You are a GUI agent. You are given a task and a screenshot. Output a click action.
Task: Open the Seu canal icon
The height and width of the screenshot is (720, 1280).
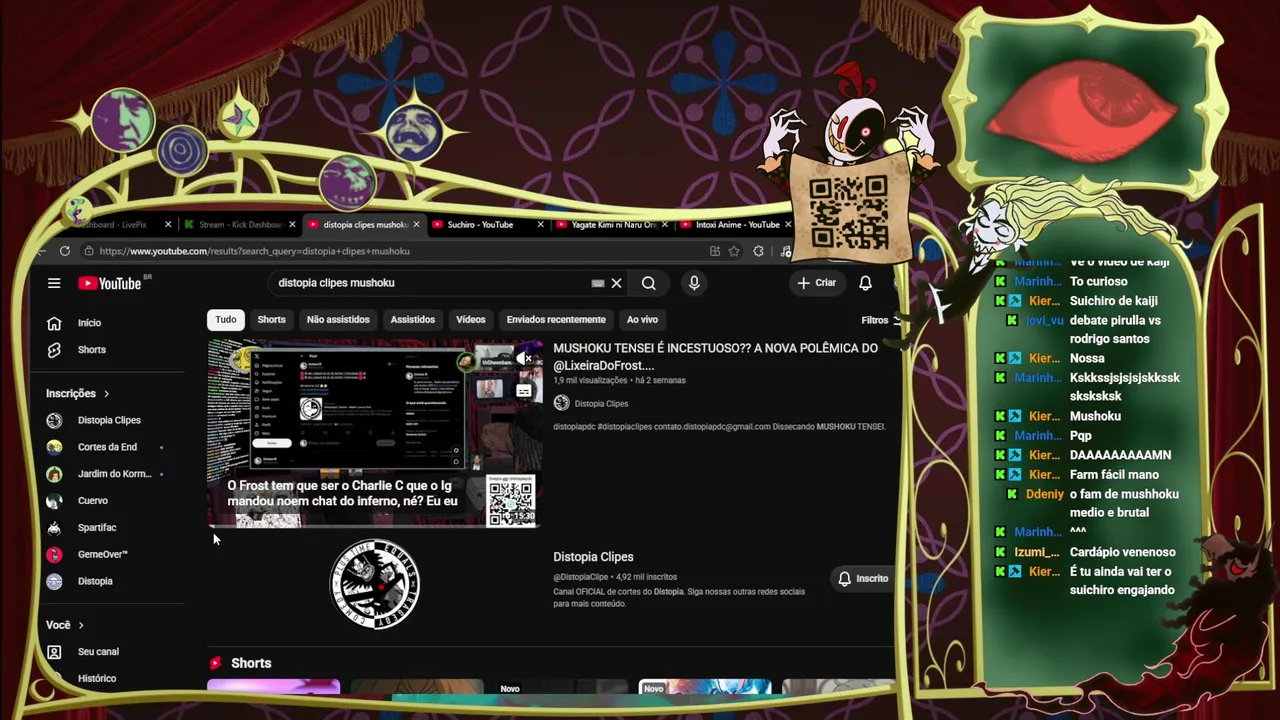coord(54,652)
